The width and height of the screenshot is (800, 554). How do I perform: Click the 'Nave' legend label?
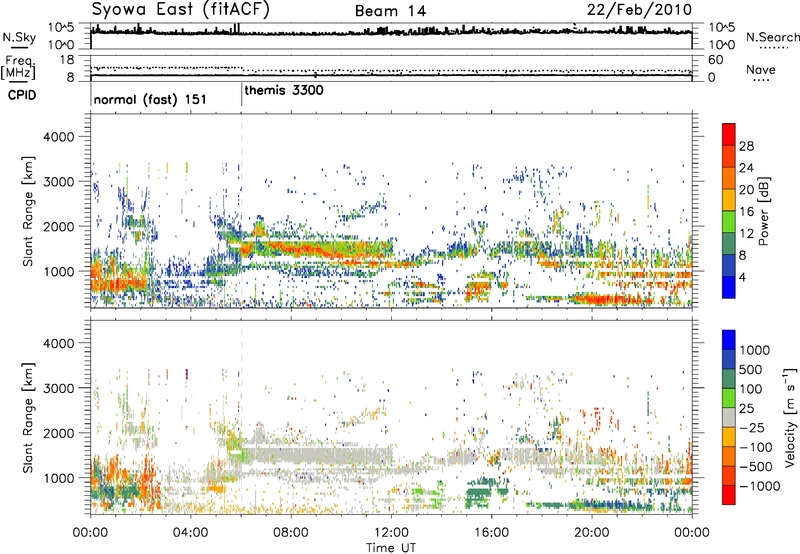760,69
